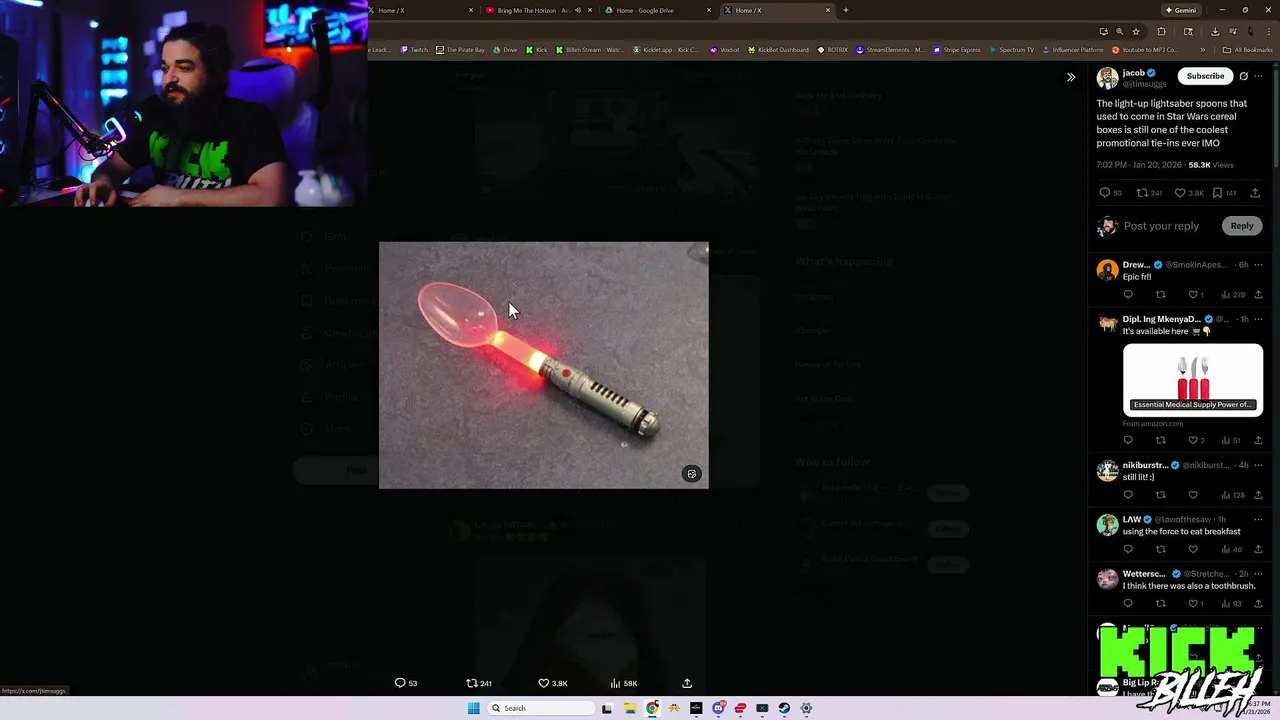Open Stripe Express bookmark

[x=957, y=50]
